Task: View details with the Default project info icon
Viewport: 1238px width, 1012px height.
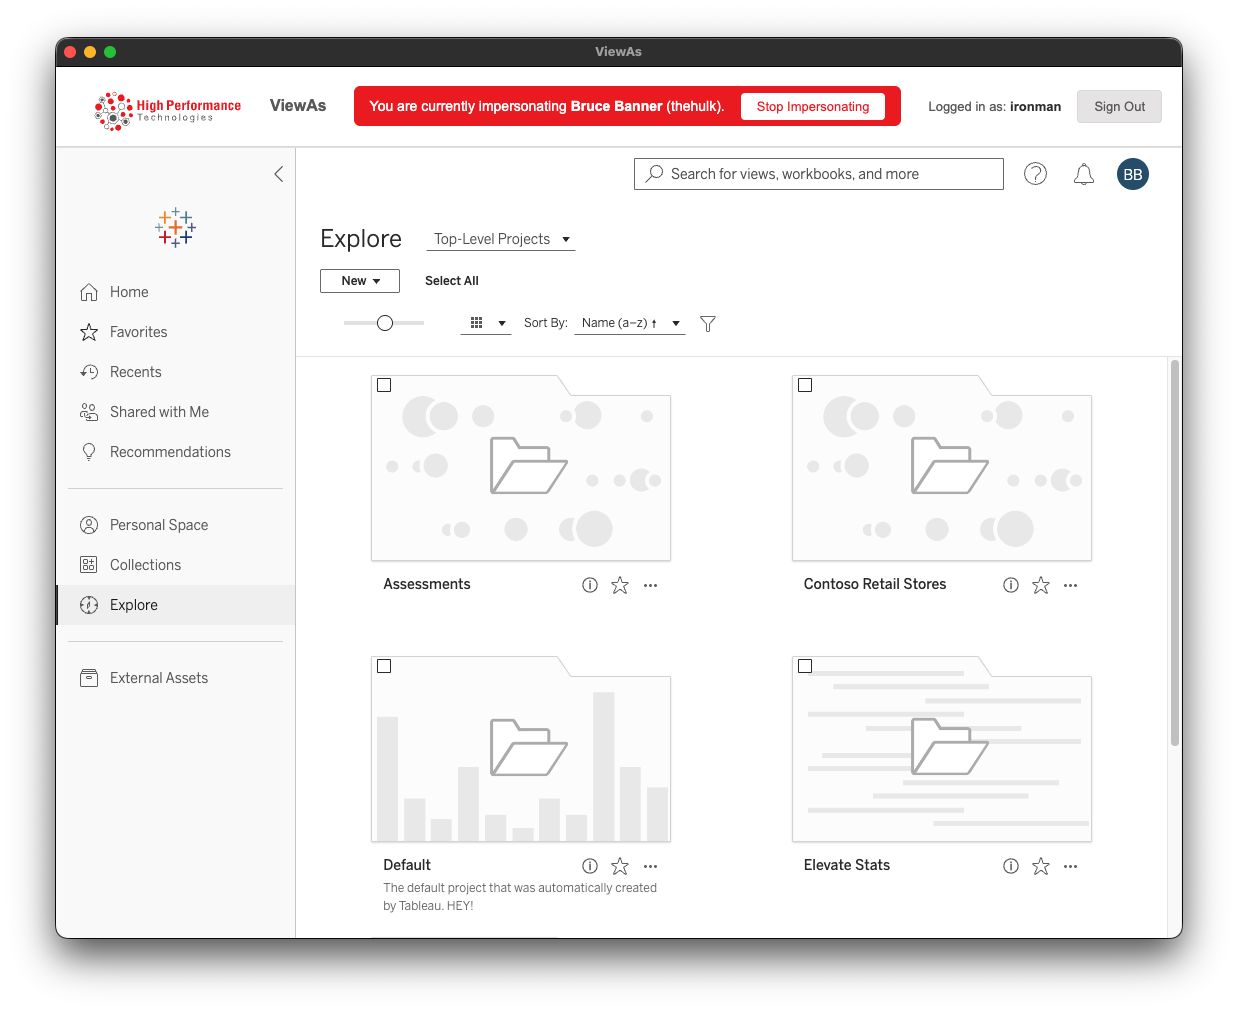Action: click(589, 865)
